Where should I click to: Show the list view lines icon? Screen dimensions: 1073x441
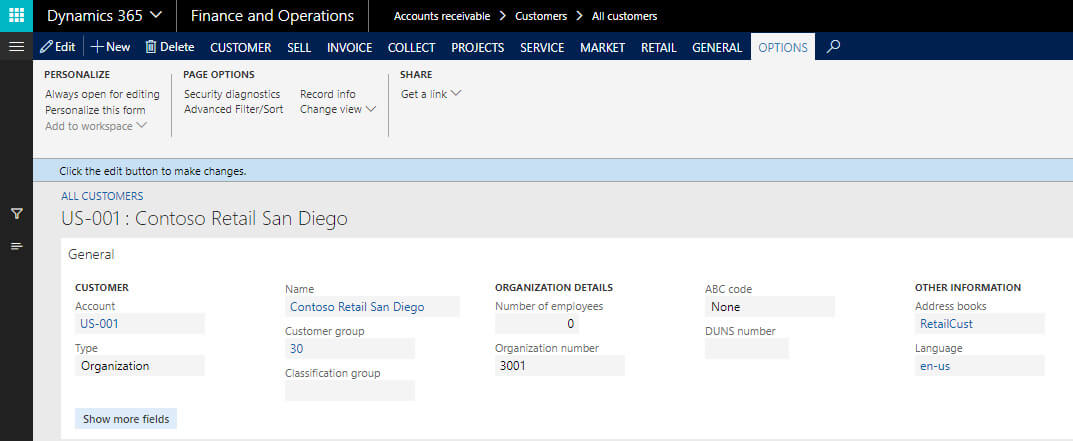pyautogui.click(x=16, y=246)
